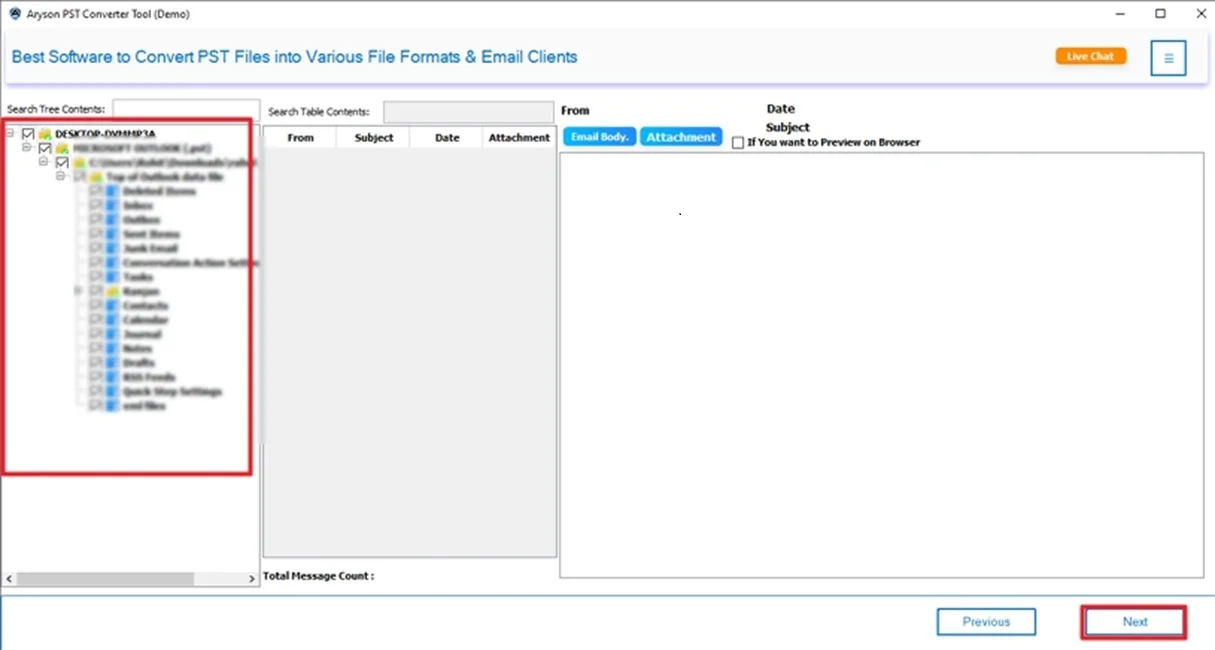
Task: Switch to the Email Body tab
Action: click(x=599, y=137)
